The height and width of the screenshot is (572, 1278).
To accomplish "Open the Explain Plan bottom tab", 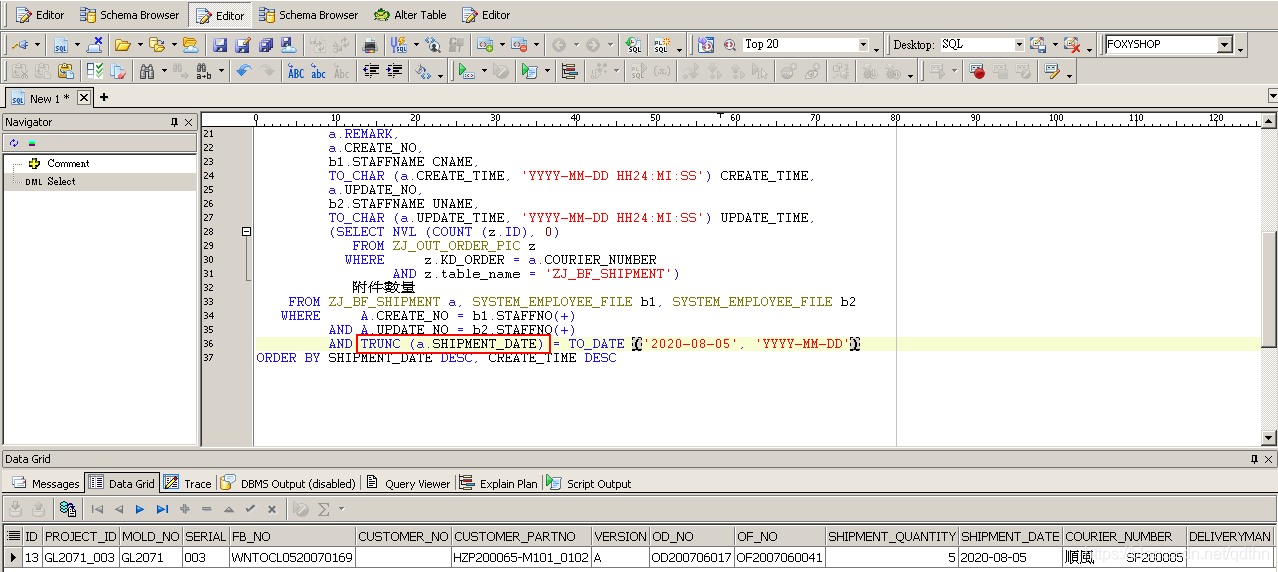I will [499, 483].
